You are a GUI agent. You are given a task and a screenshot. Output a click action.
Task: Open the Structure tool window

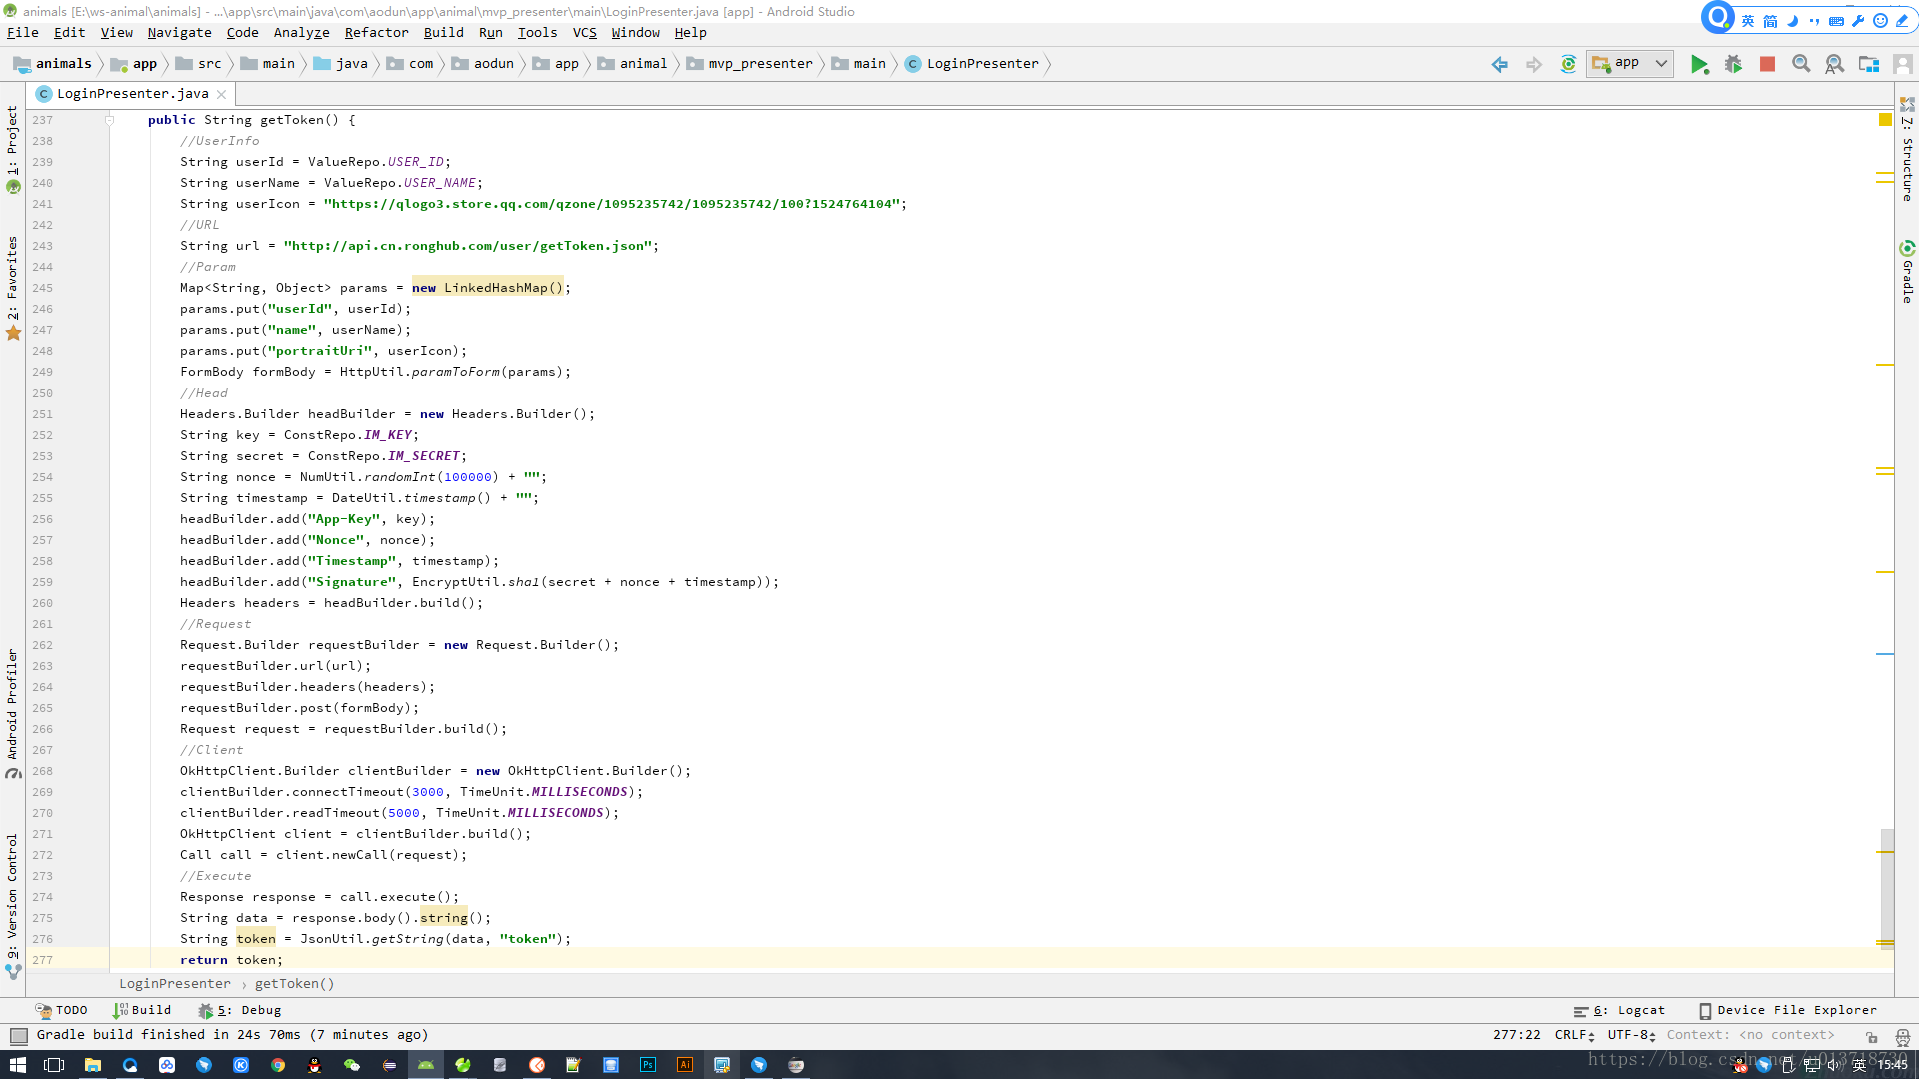point(1907,150)
